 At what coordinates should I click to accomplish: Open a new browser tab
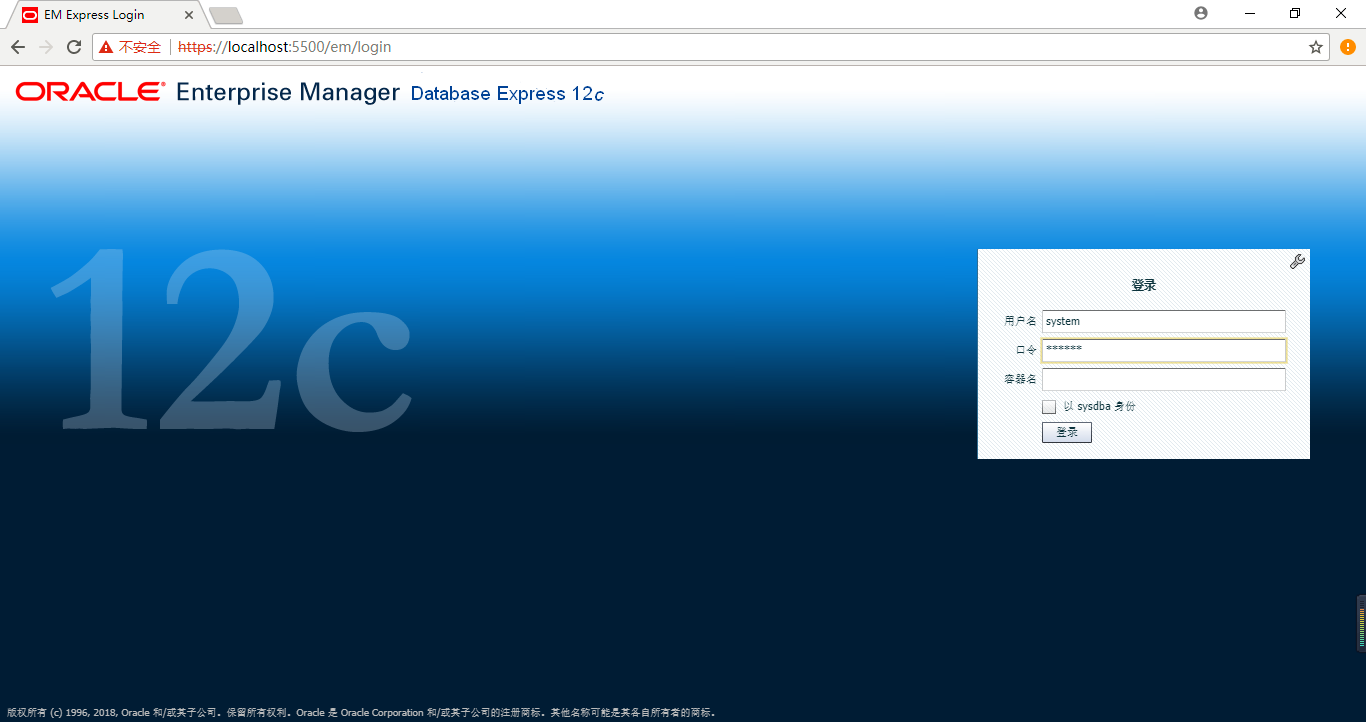pyautogui.click(x=226, y=15)
